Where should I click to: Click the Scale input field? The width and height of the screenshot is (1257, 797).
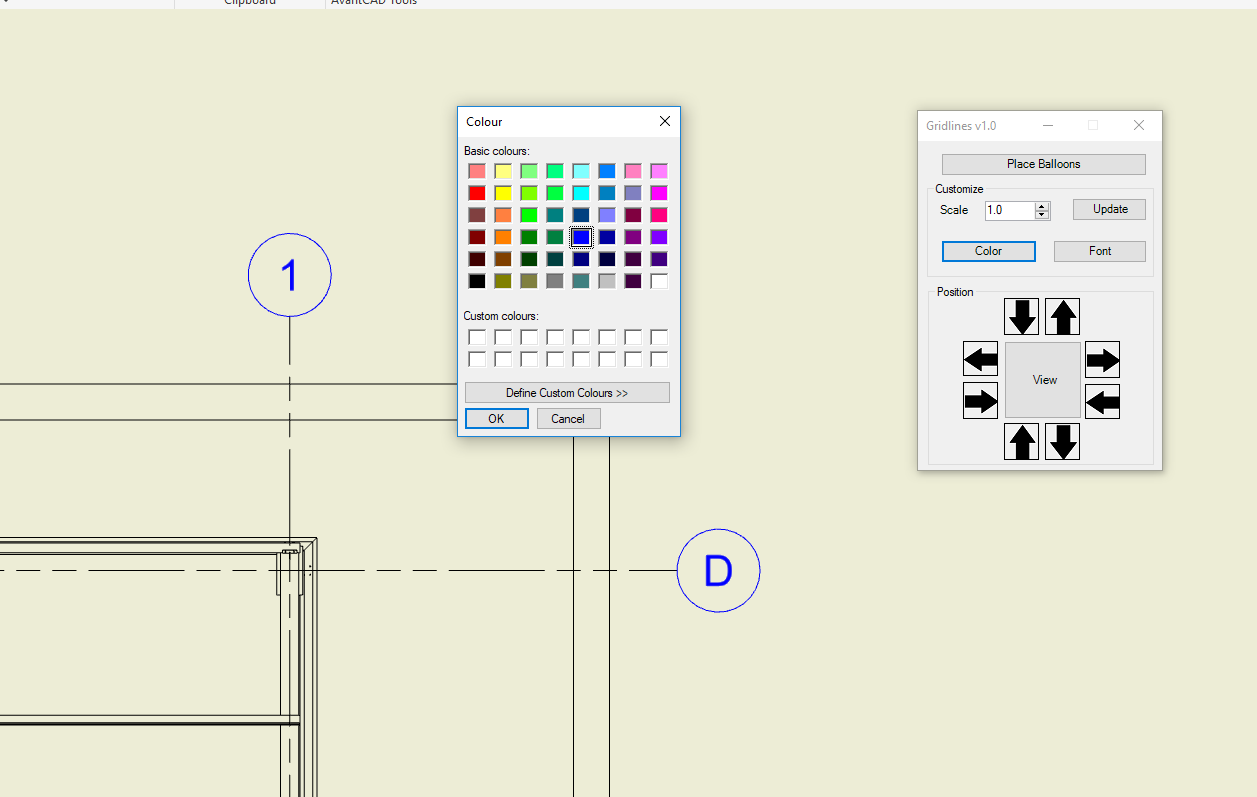coord(1008,210)
